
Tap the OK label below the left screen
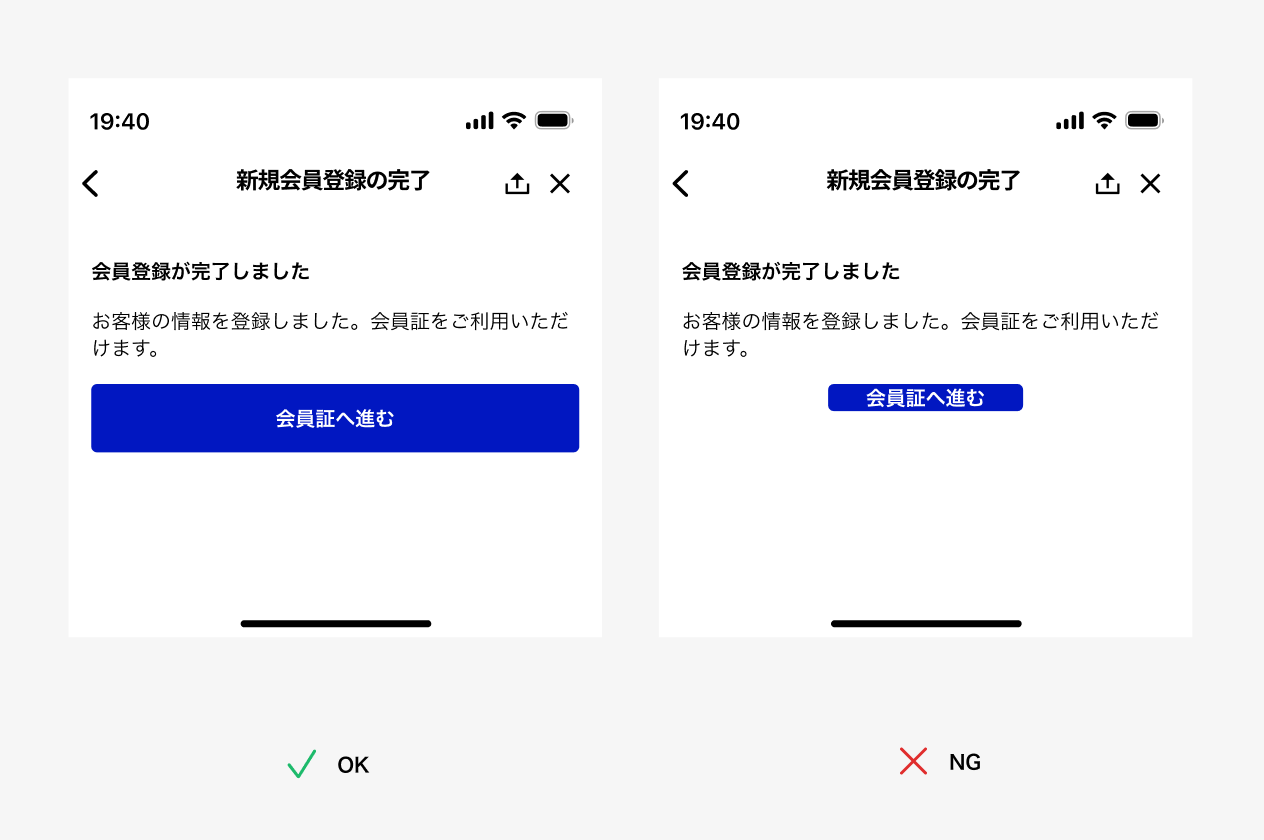point(352,764)
